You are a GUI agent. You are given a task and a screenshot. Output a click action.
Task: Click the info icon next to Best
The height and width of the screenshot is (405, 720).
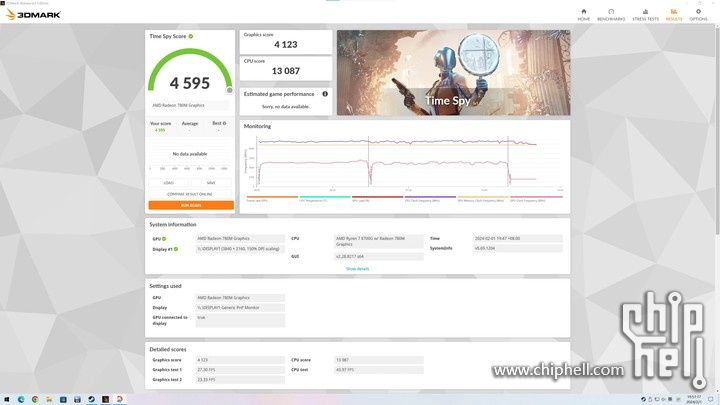pyautogui.click(x=224, y=123)
